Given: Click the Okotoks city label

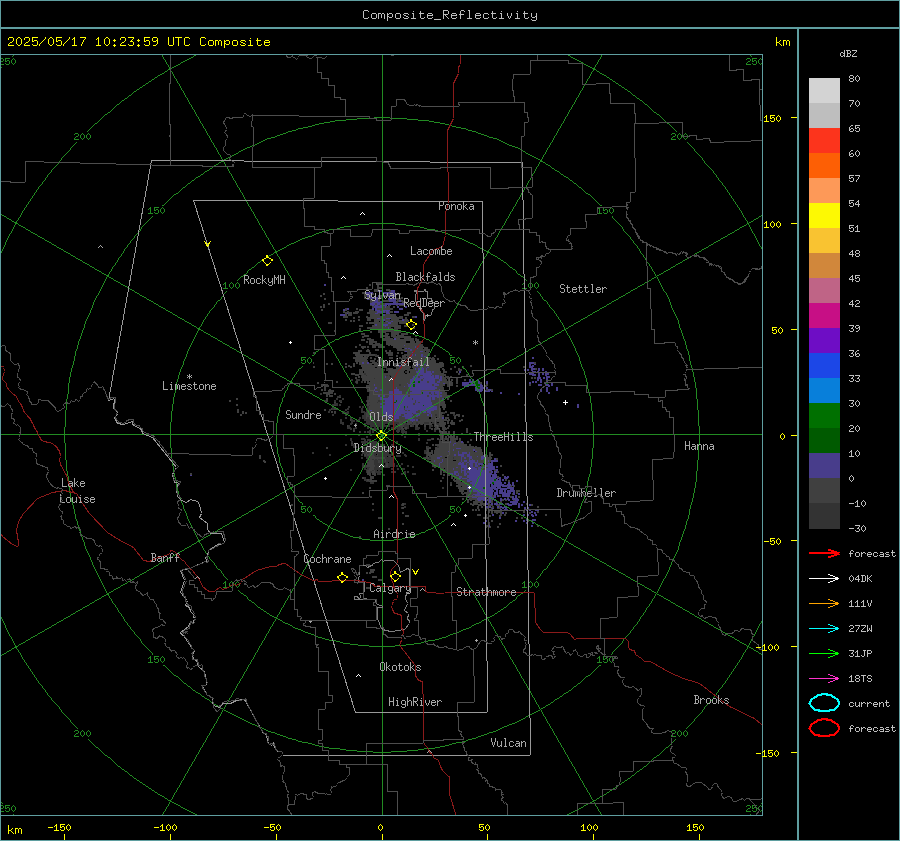Looking at the screenshot, I should [x=400, y=667].
